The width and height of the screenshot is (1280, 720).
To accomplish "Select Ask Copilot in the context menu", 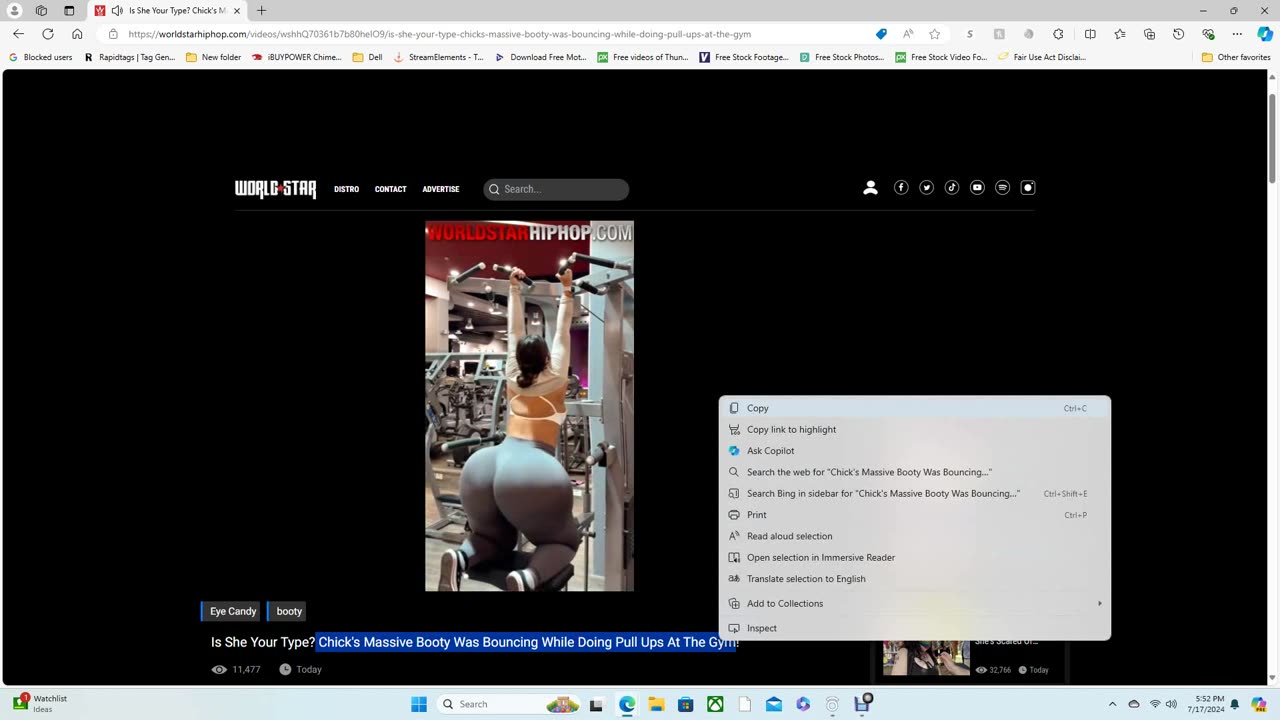I will click(x=914, y=451).
